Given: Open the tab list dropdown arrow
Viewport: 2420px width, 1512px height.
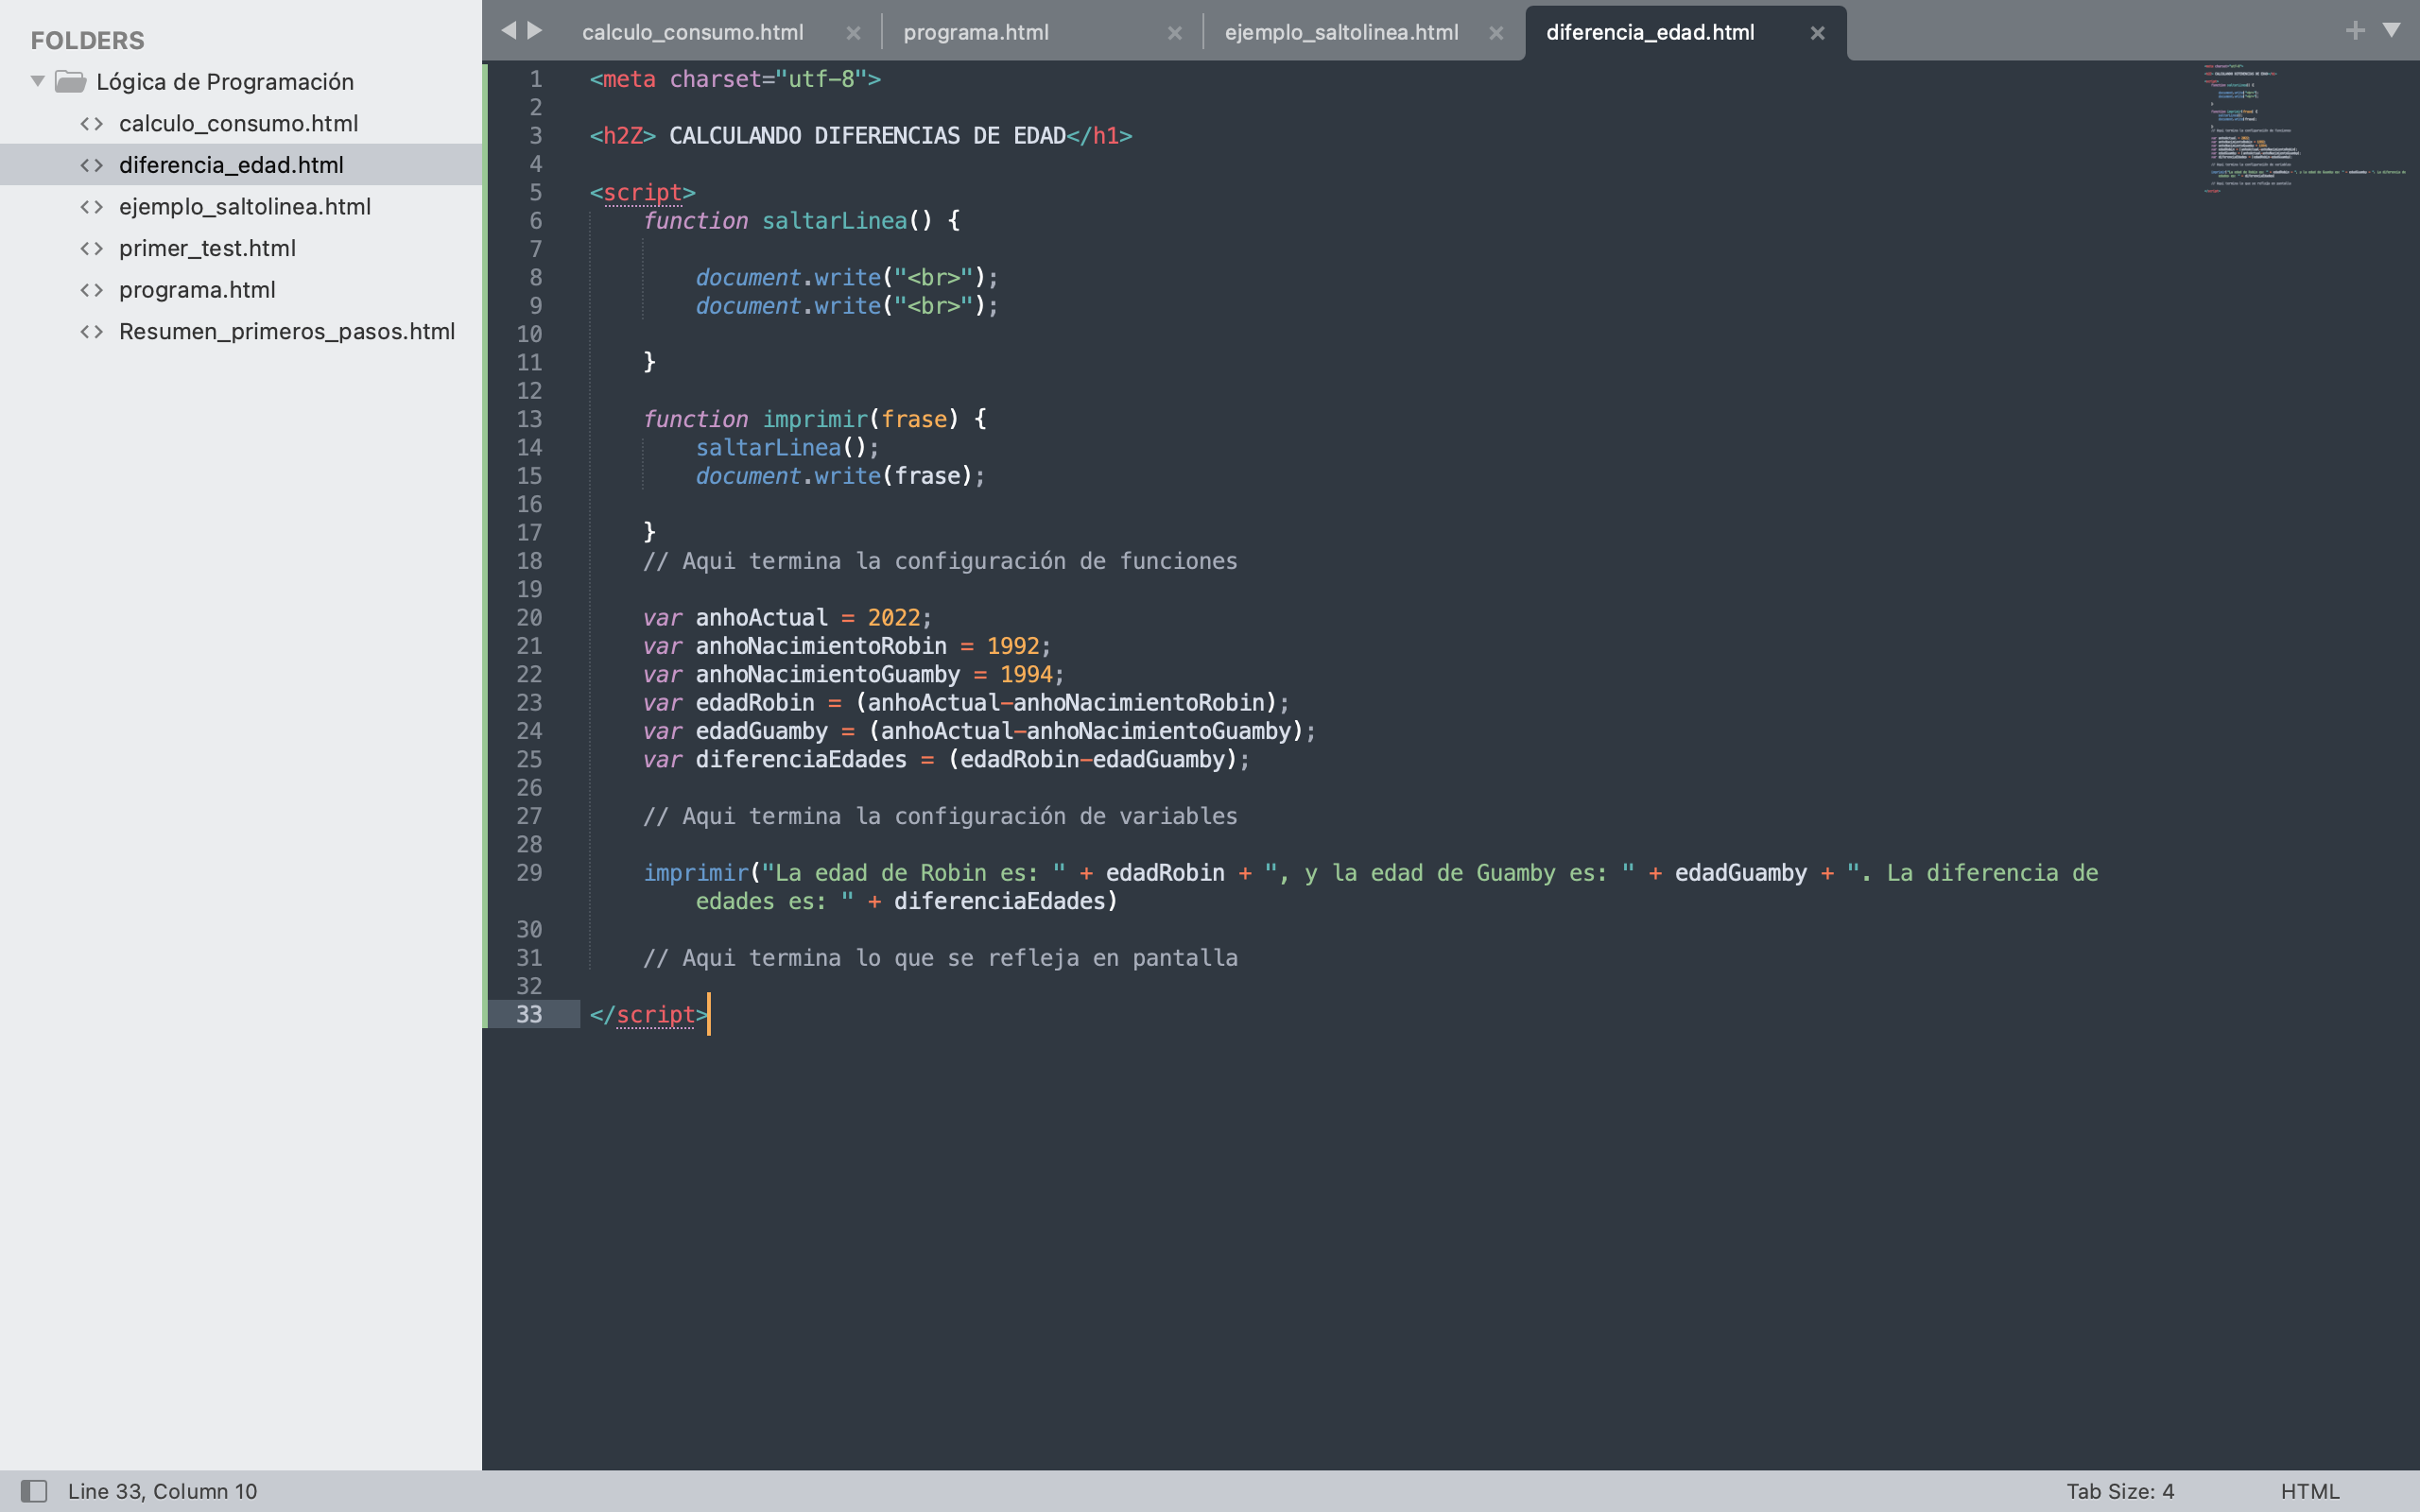Looking at the screenshot, I should 2391,31.
